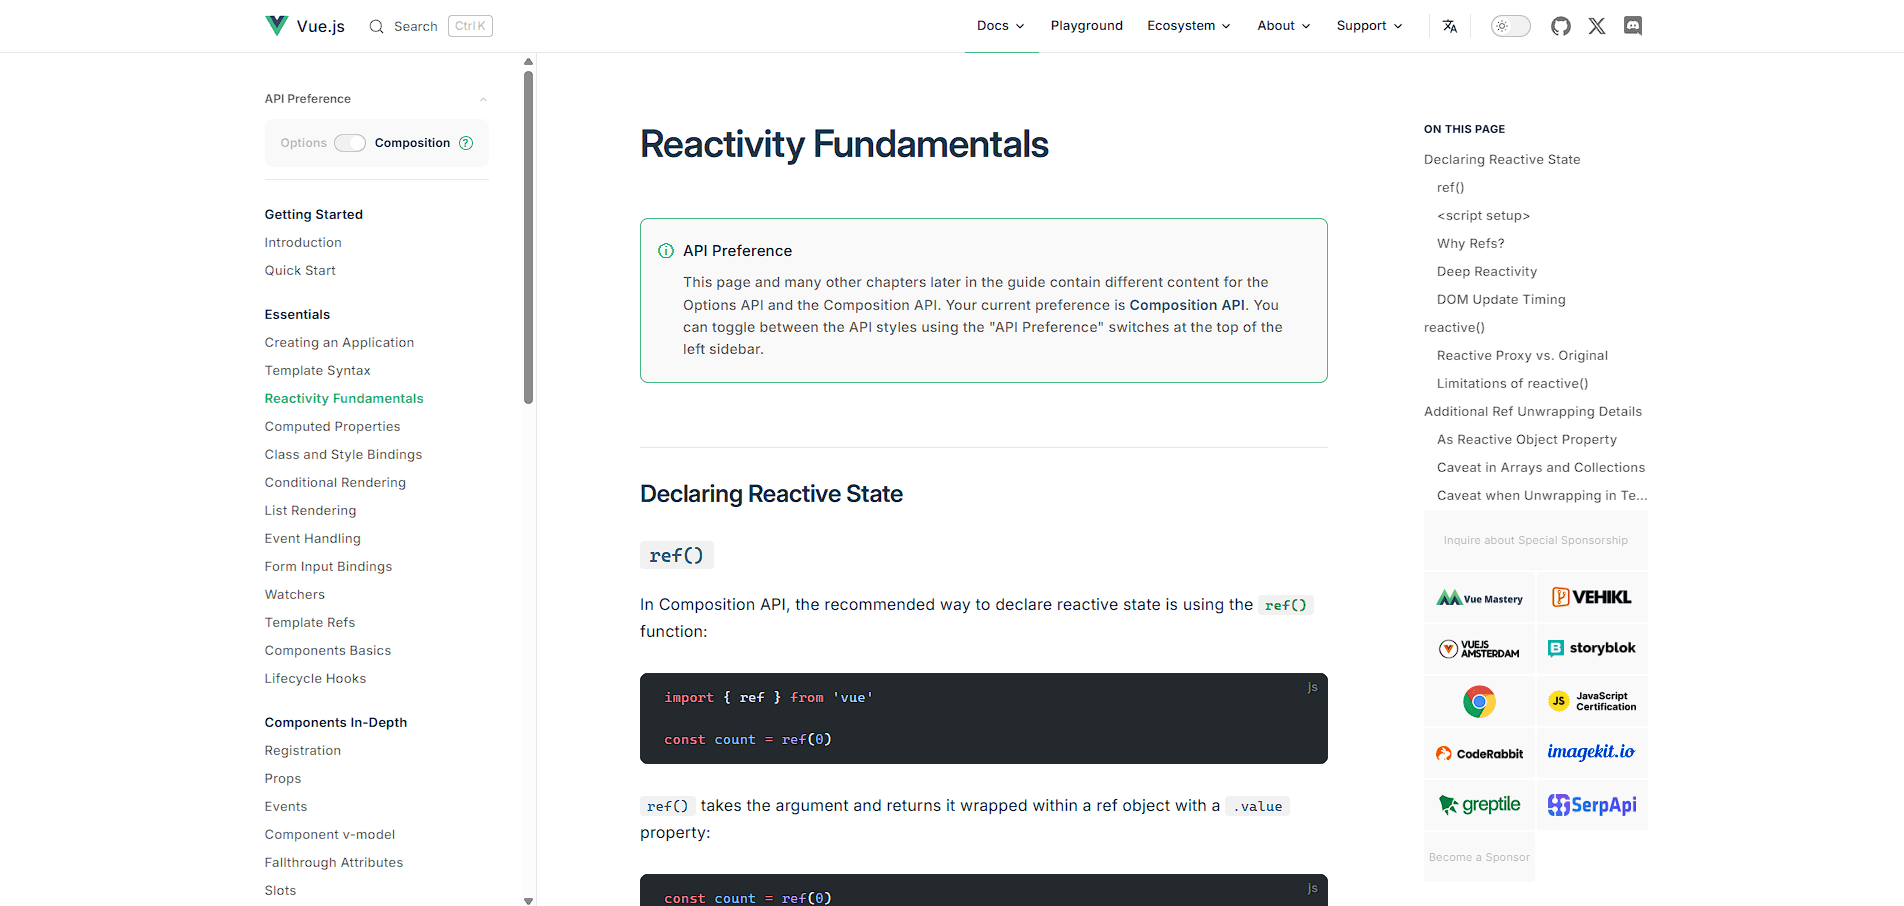Screen dimensions: 1904x906
Task: Select Computed Properties in the sidebar
Action: pos(332,426)
